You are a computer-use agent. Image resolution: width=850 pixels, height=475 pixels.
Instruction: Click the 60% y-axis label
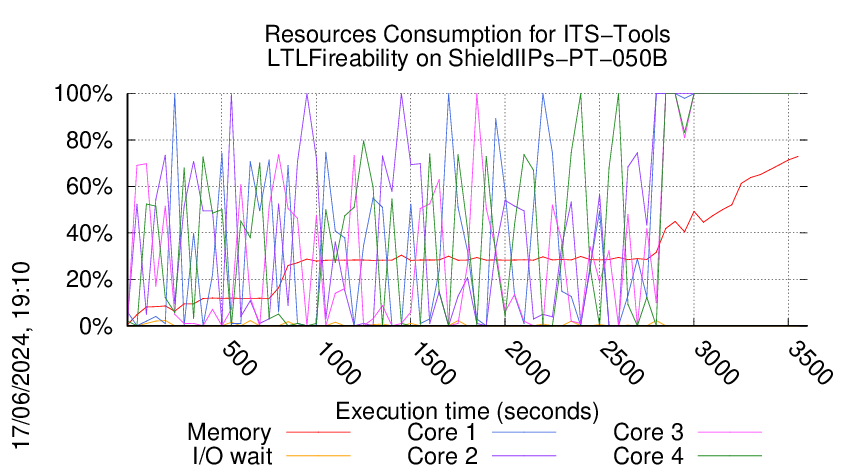point(89,187)
